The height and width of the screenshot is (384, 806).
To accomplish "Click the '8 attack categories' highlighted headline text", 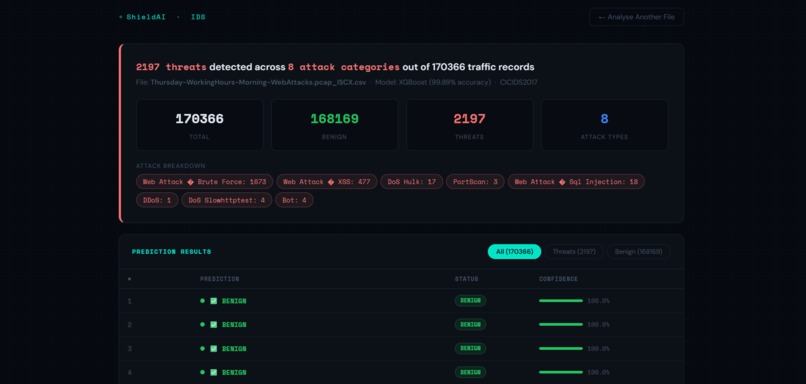I will pyautogui.click(x=343, y=67).
